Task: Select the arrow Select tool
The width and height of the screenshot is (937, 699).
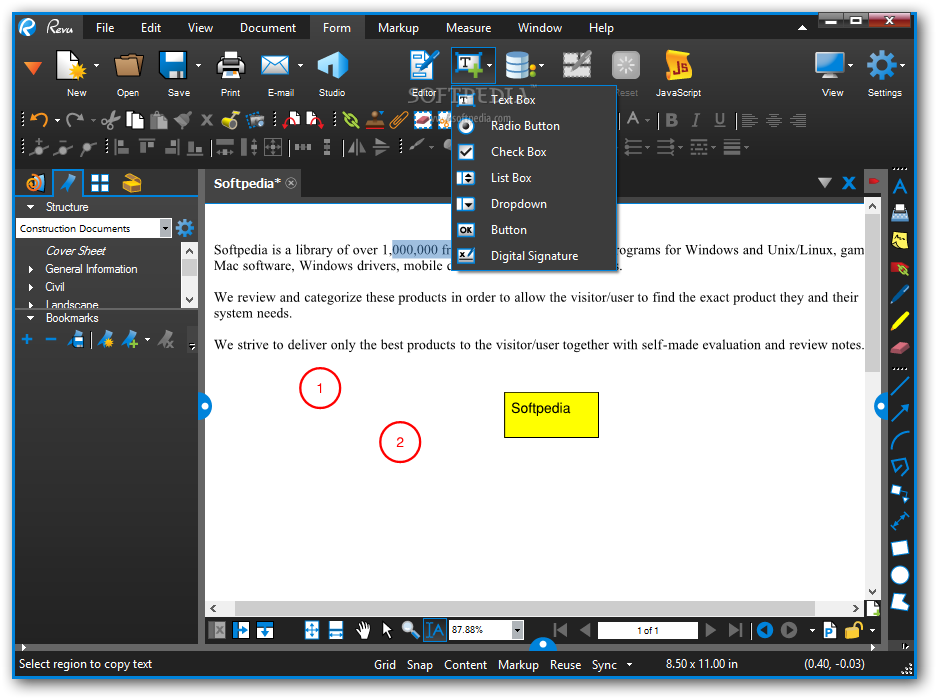Action: pyautogui.click(x=387, y=630)
